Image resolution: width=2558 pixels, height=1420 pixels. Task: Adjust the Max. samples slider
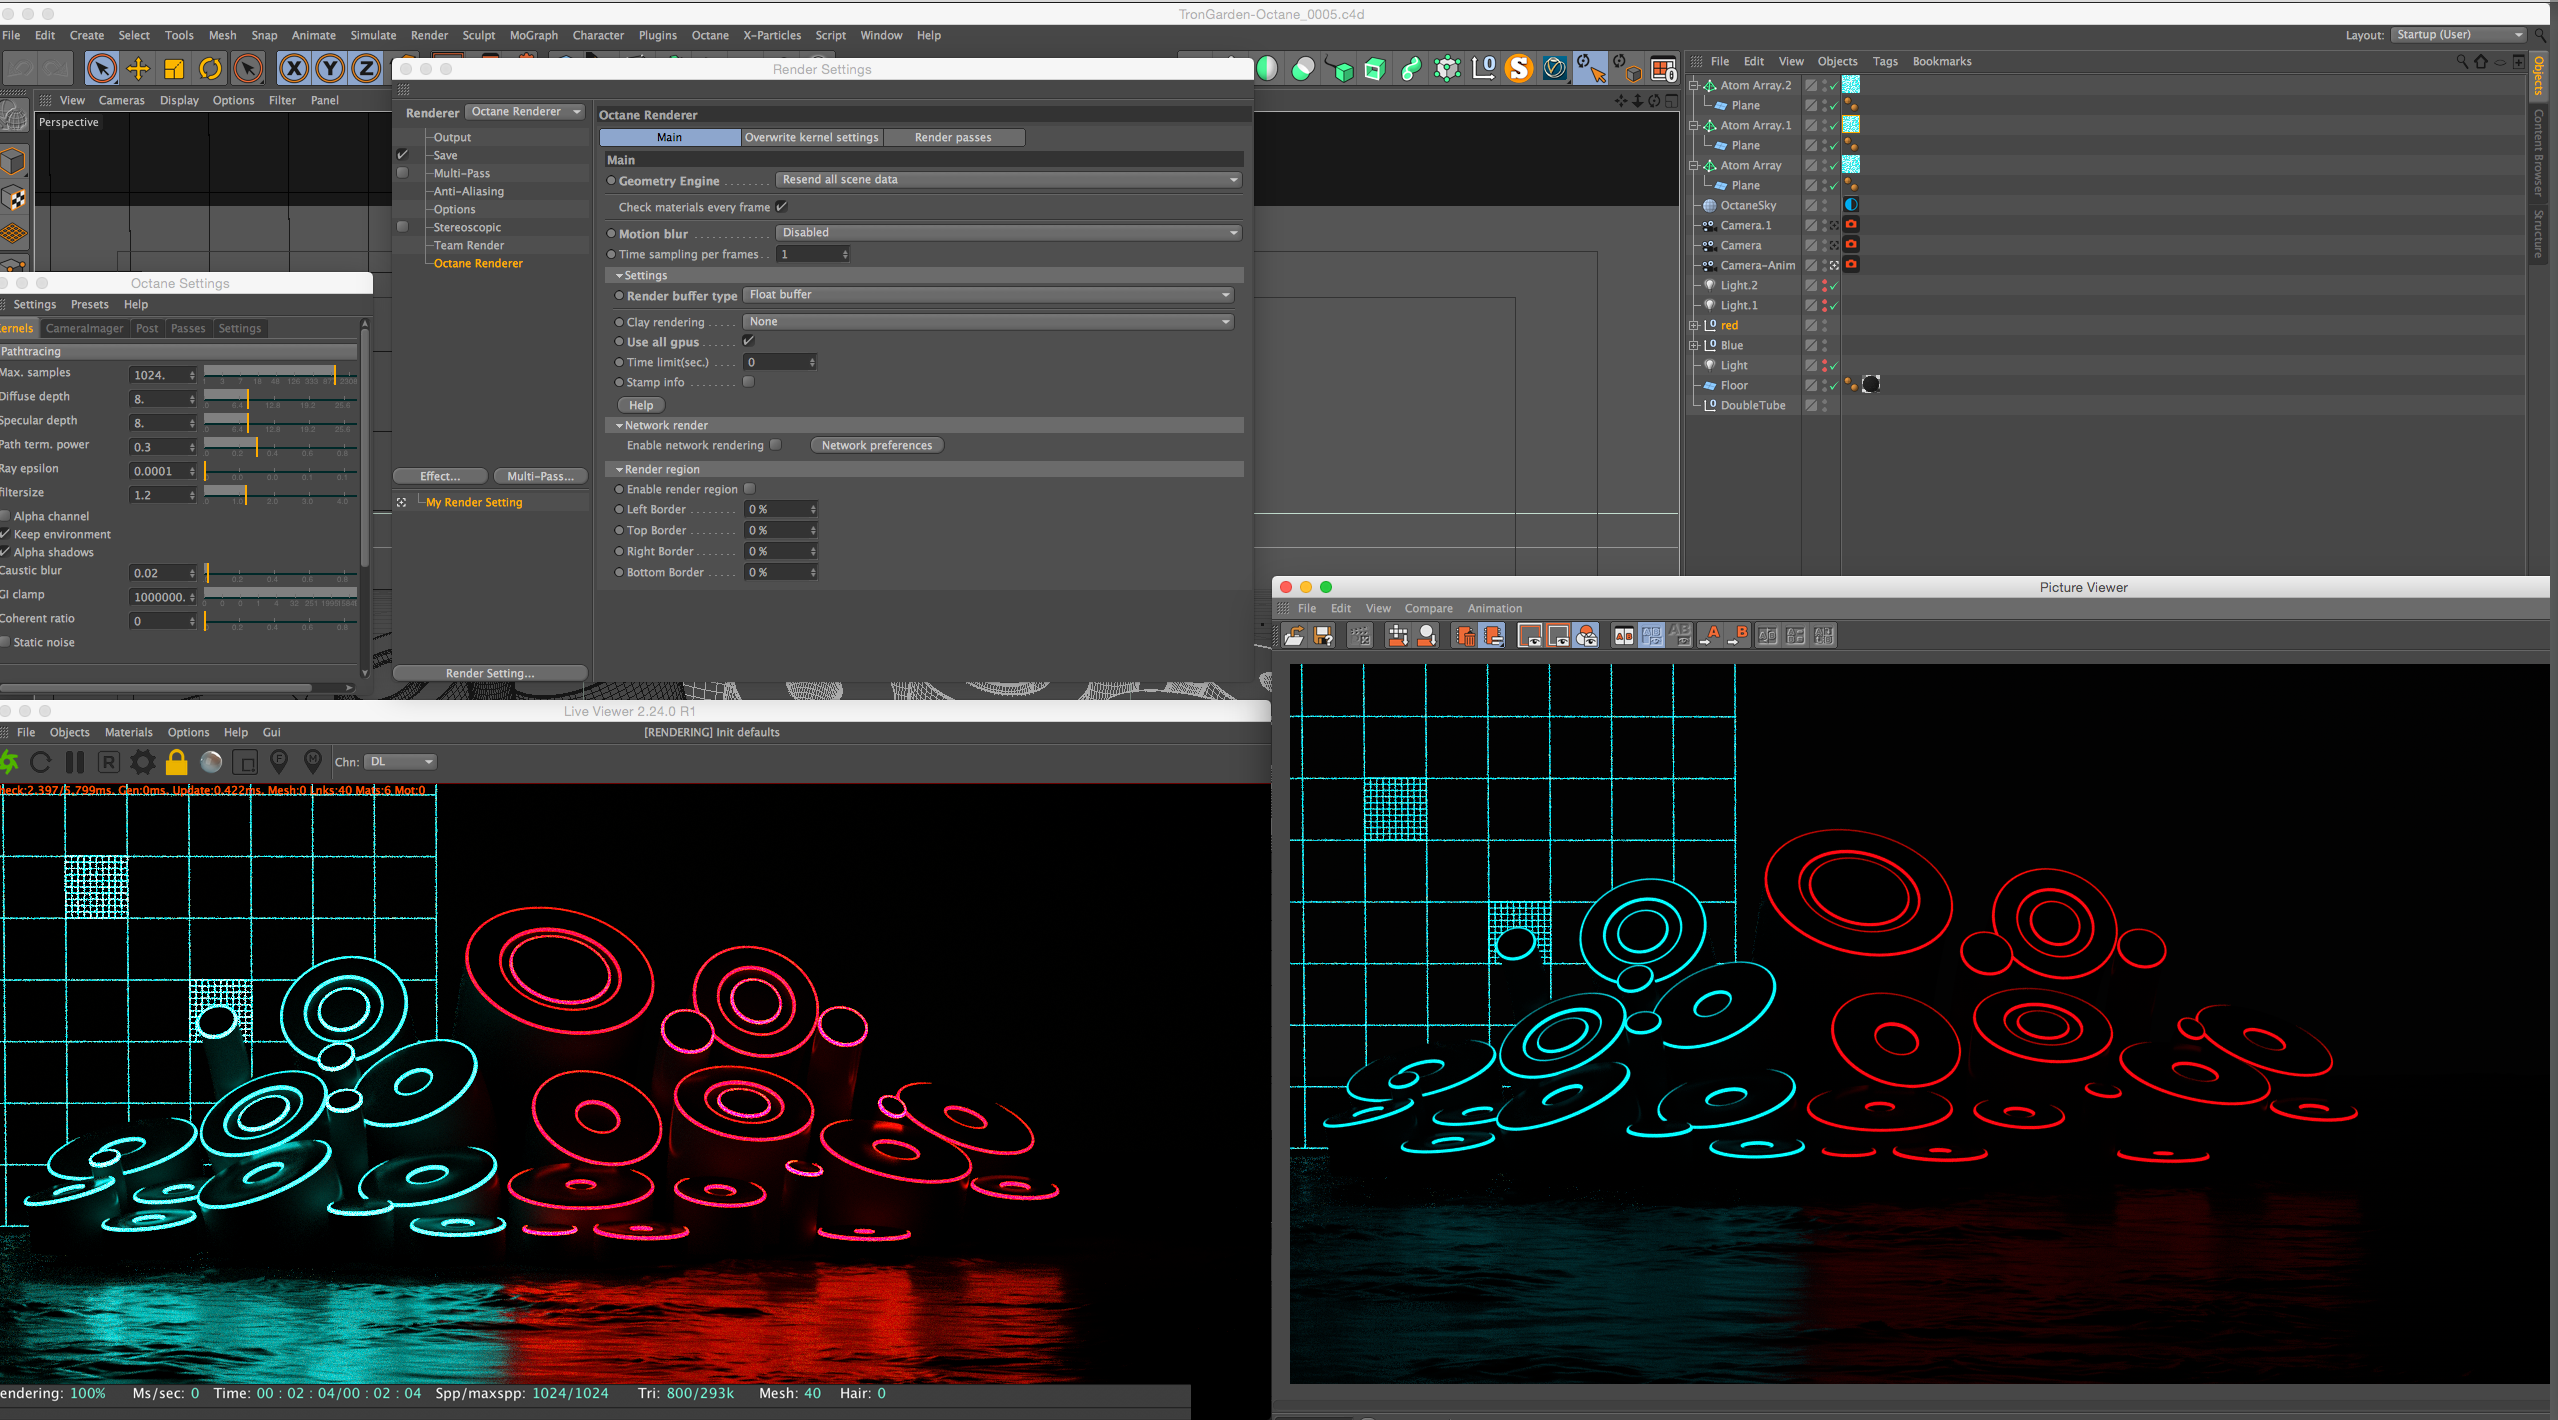(x=334, y=374)
